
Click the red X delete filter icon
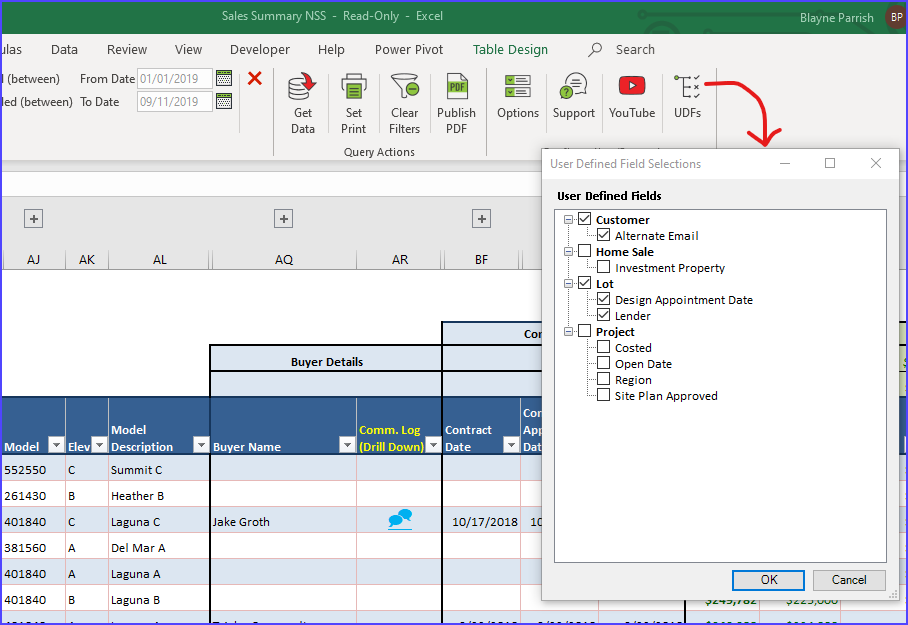253,79
